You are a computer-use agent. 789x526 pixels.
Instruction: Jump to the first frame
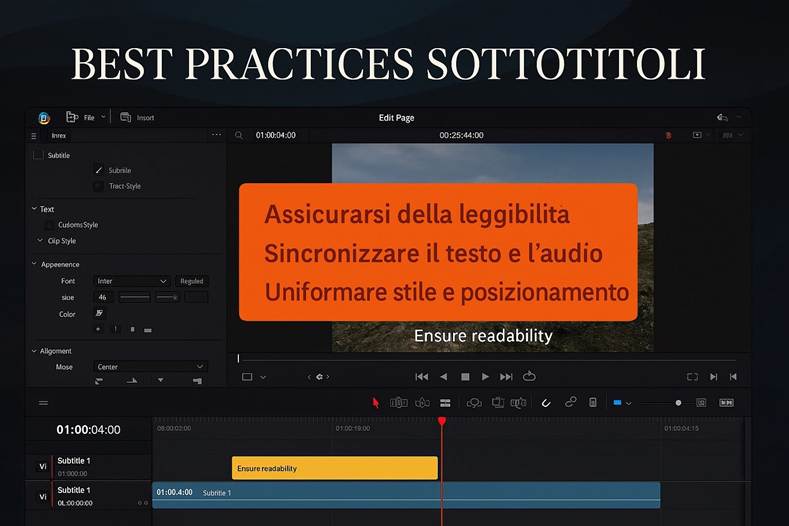[x=422, y=377]
